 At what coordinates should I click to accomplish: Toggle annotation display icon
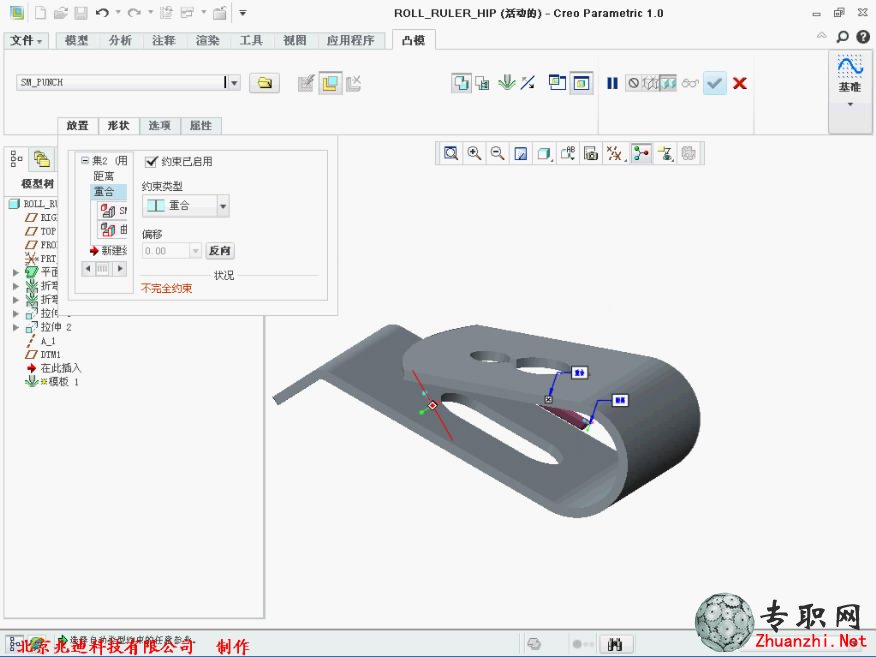click(x=665, y=153)
